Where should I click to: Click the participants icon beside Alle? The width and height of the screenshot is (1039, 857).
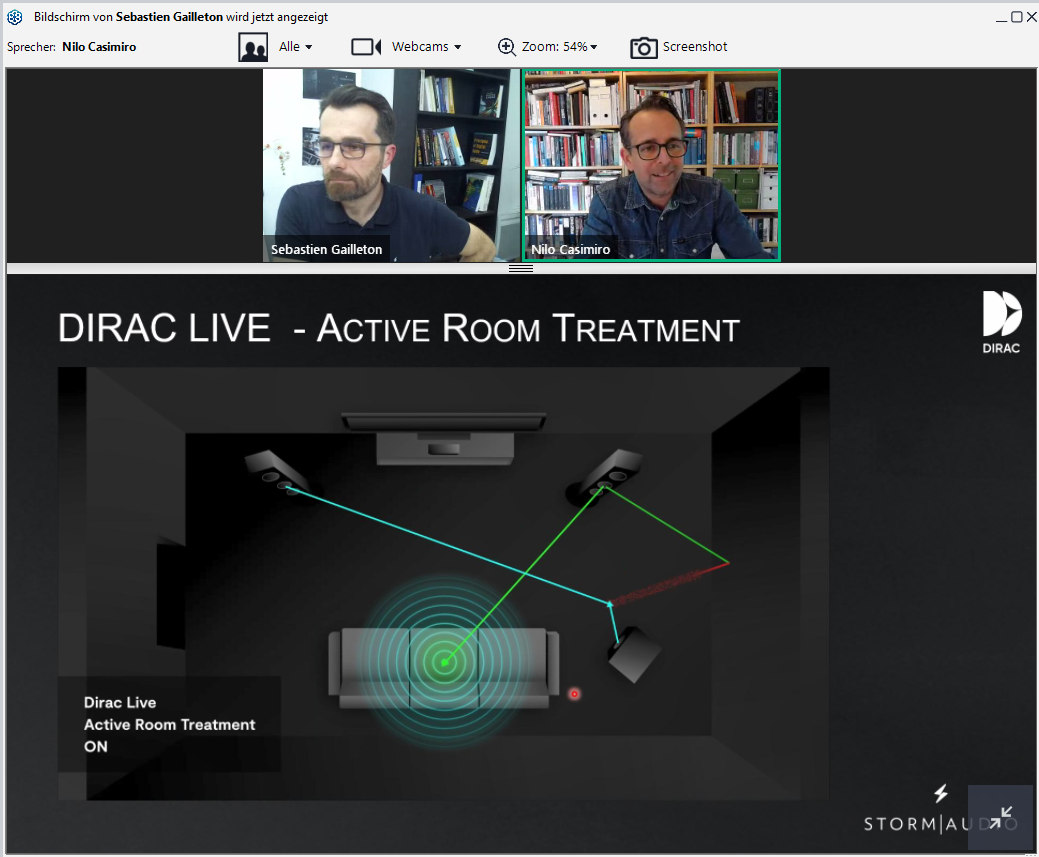click(x=253, y=47)
